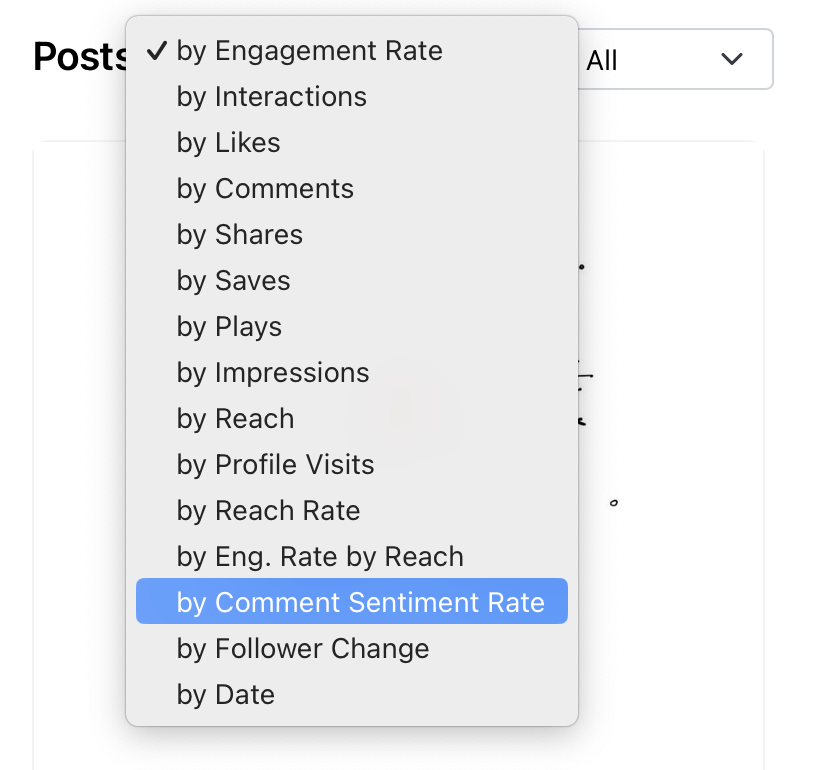Sort posts by Follower Change
Screen dimensions: 836x770
(302, 649)
